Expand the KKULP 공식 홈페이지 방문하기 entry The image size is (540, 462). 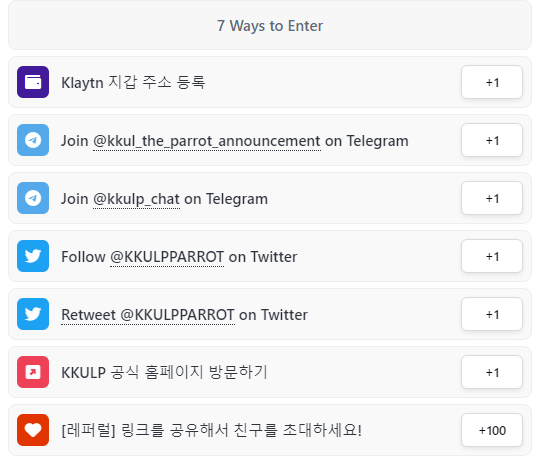[x=270, y=372]
